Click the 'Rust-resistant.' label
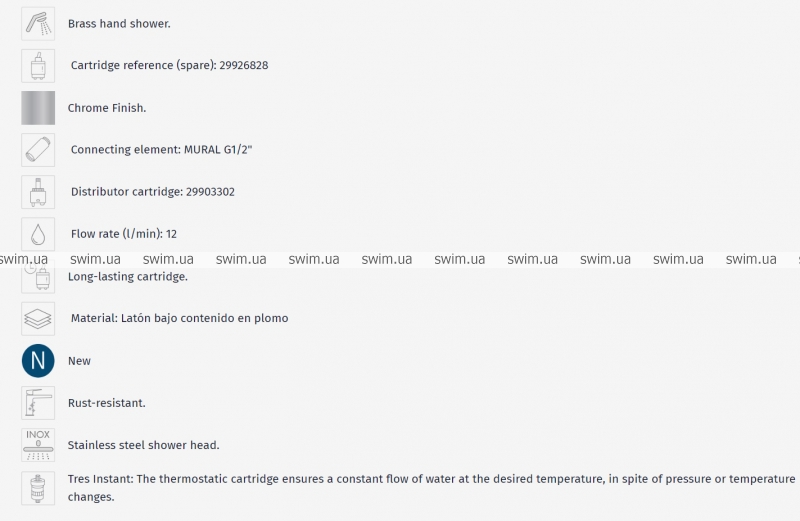Viewport: 800px width, 521px height. (107, 403)
